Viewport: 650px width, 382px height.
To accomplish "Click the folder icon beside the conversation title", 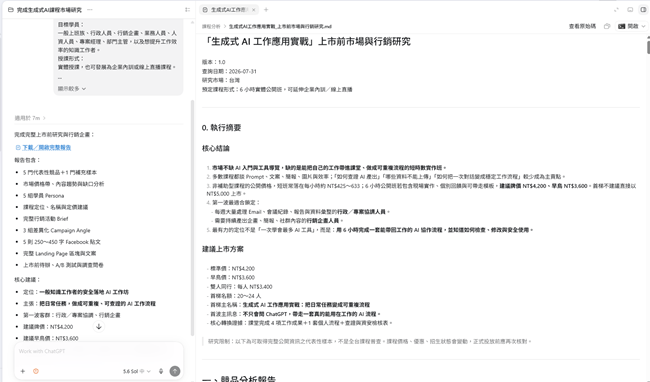I will [x=11, y=10].
